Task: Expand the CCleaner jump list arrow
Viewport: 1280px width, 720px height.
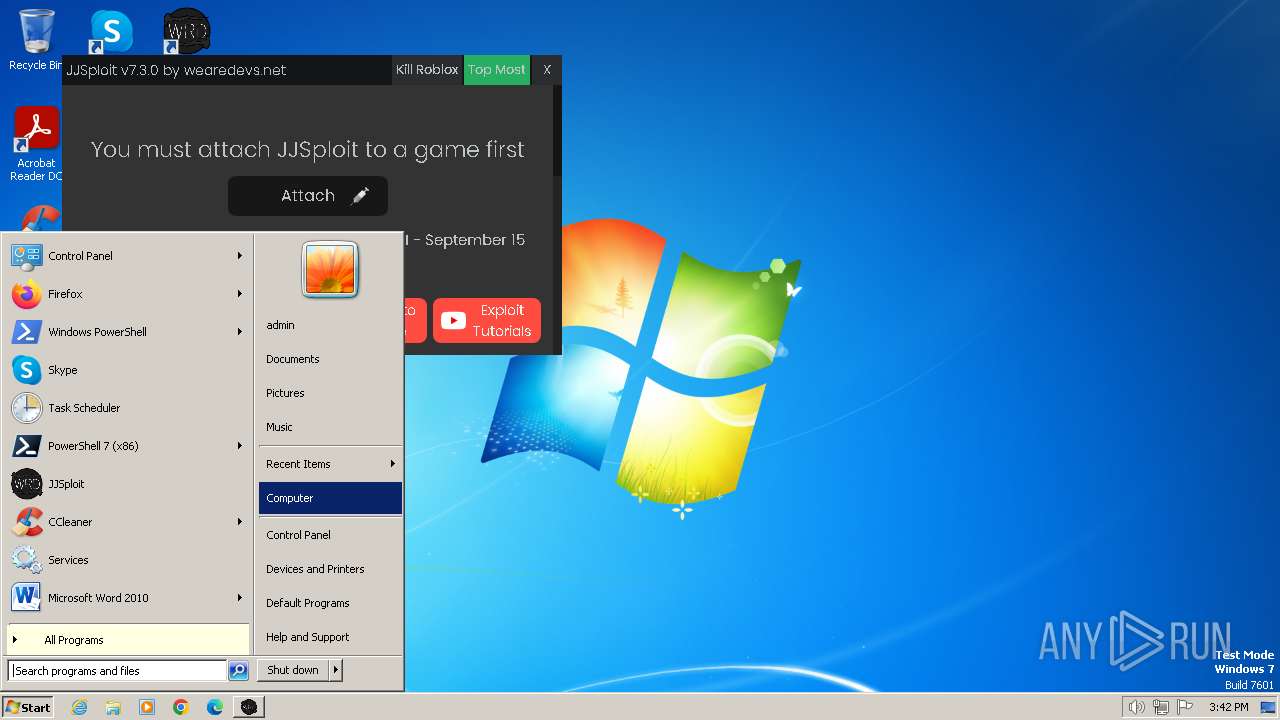Action: tap(240, 522)
